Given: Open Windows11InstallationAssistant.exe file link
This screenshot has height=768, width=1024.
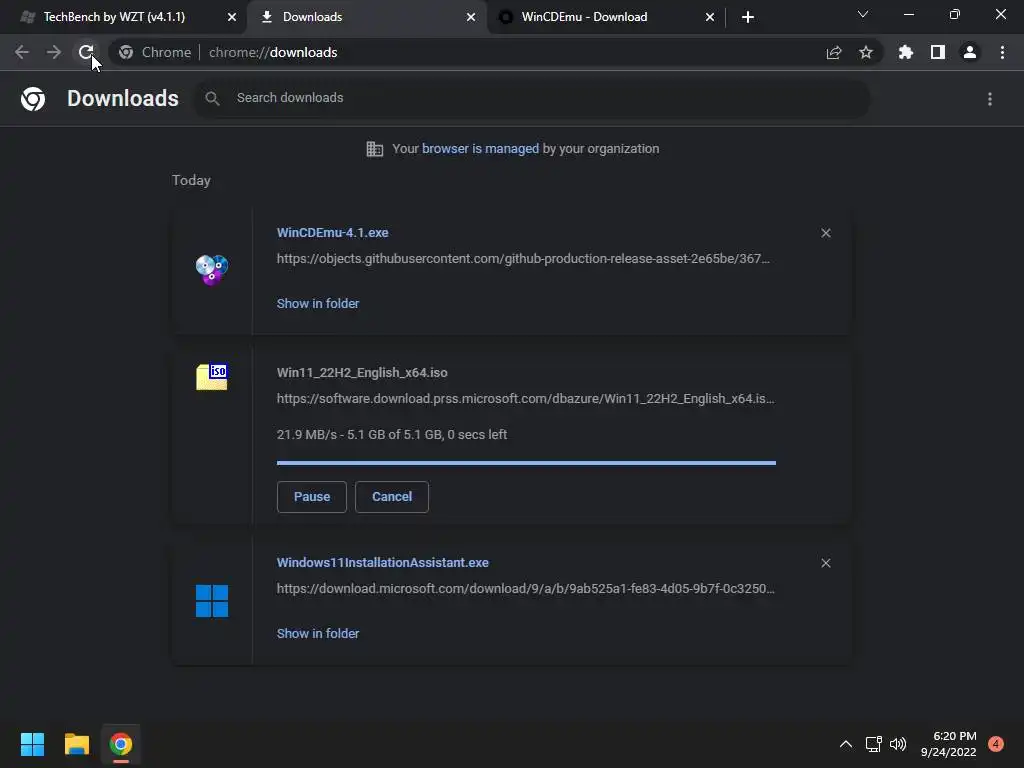Looking at the screenshot, I should [383, 562].
